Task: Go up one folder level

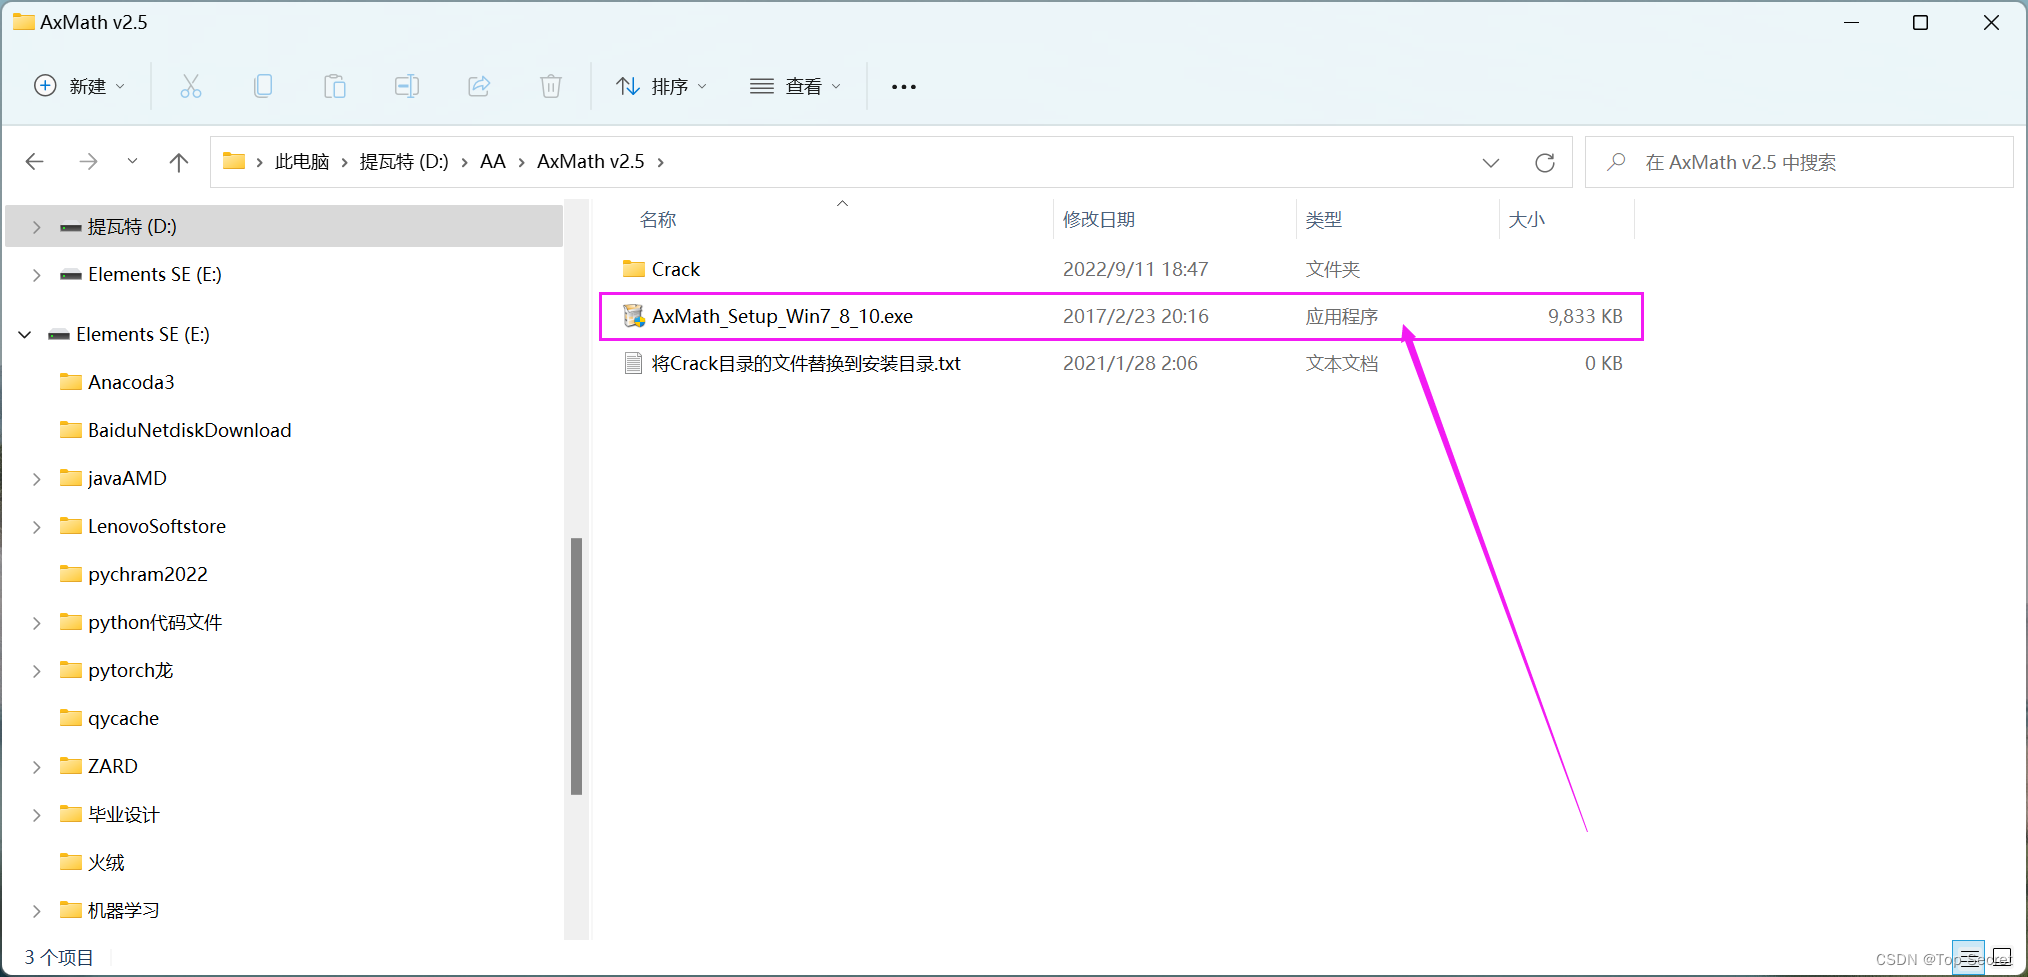Action: coord(179,162)
